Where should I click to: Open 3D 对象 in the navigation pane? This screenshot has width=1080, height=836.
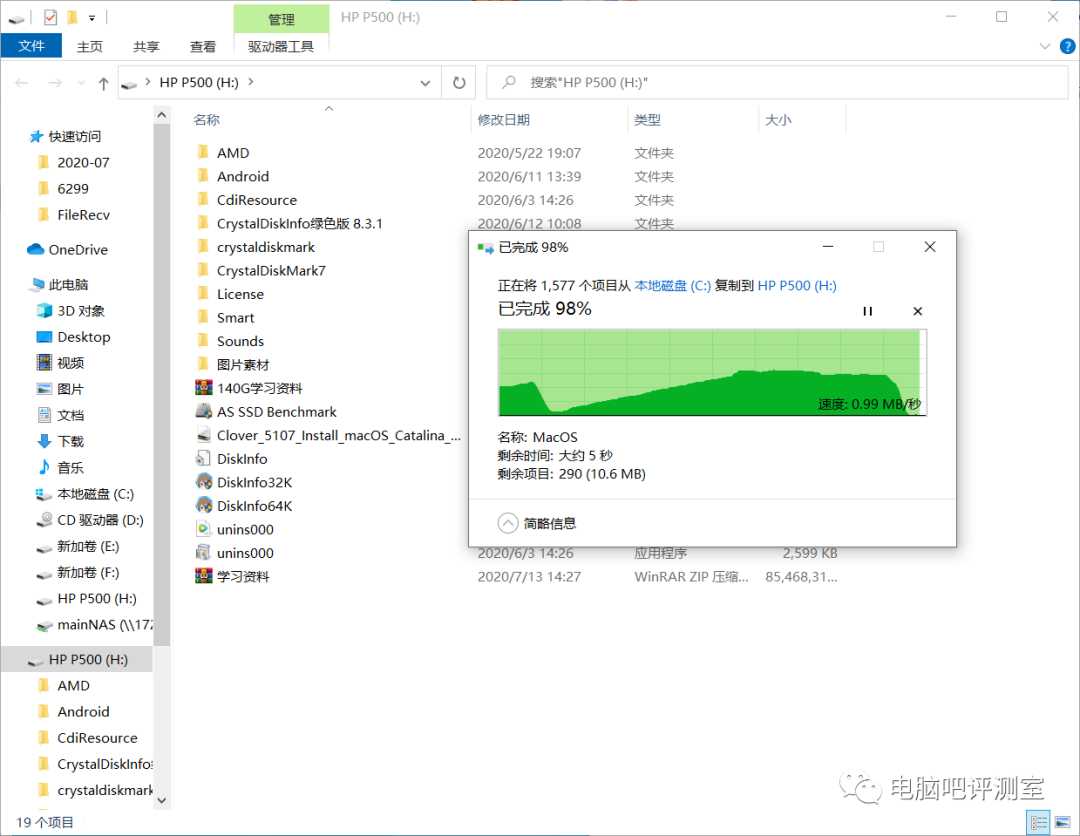(81, 311)
